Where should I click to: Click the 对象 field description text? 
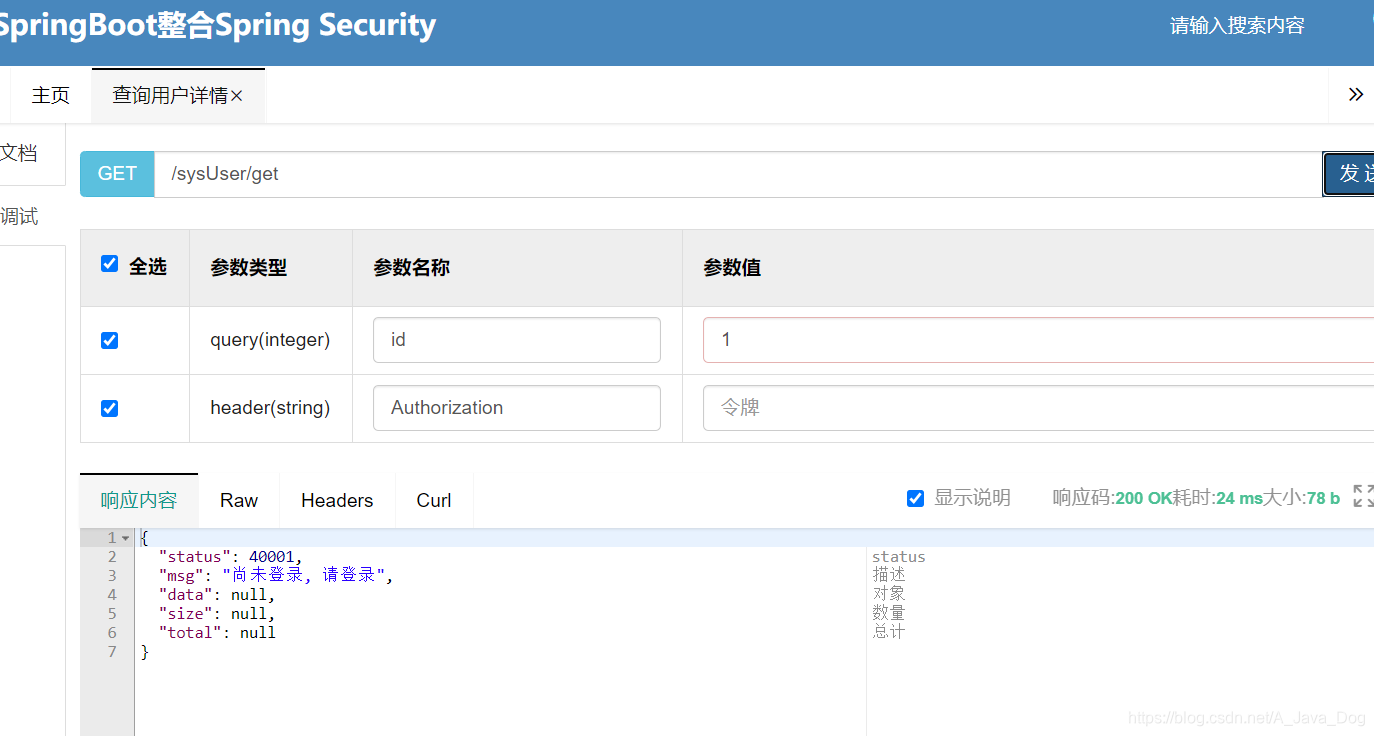click(889, 594)
